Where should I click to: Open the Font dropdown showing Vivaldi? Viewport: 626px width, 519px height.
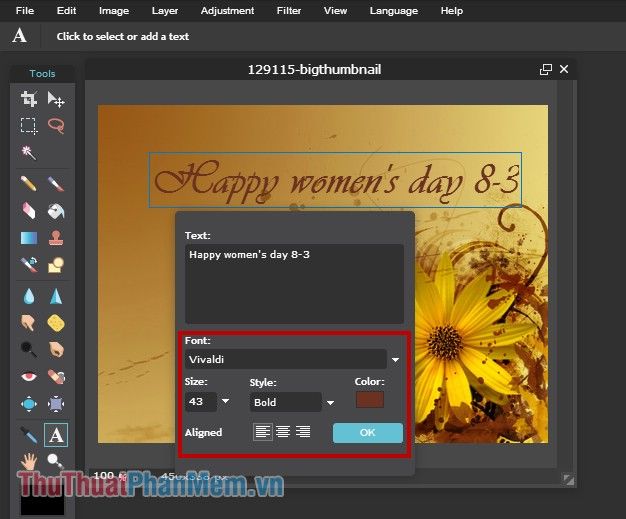coord(396,360)
